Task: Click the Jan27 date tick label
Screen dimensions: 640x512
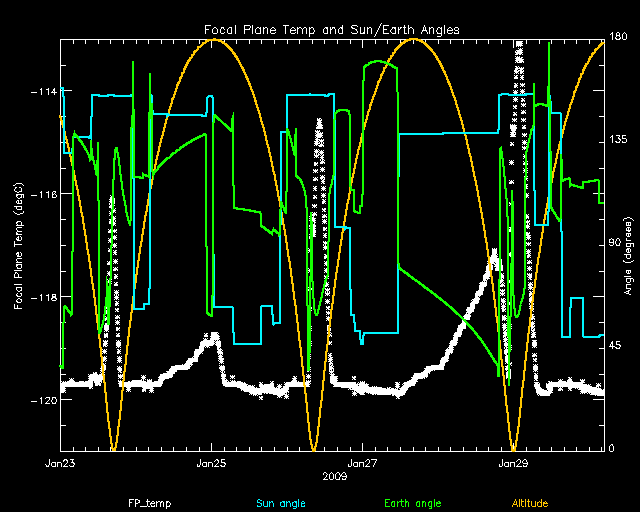Action: 362,464
